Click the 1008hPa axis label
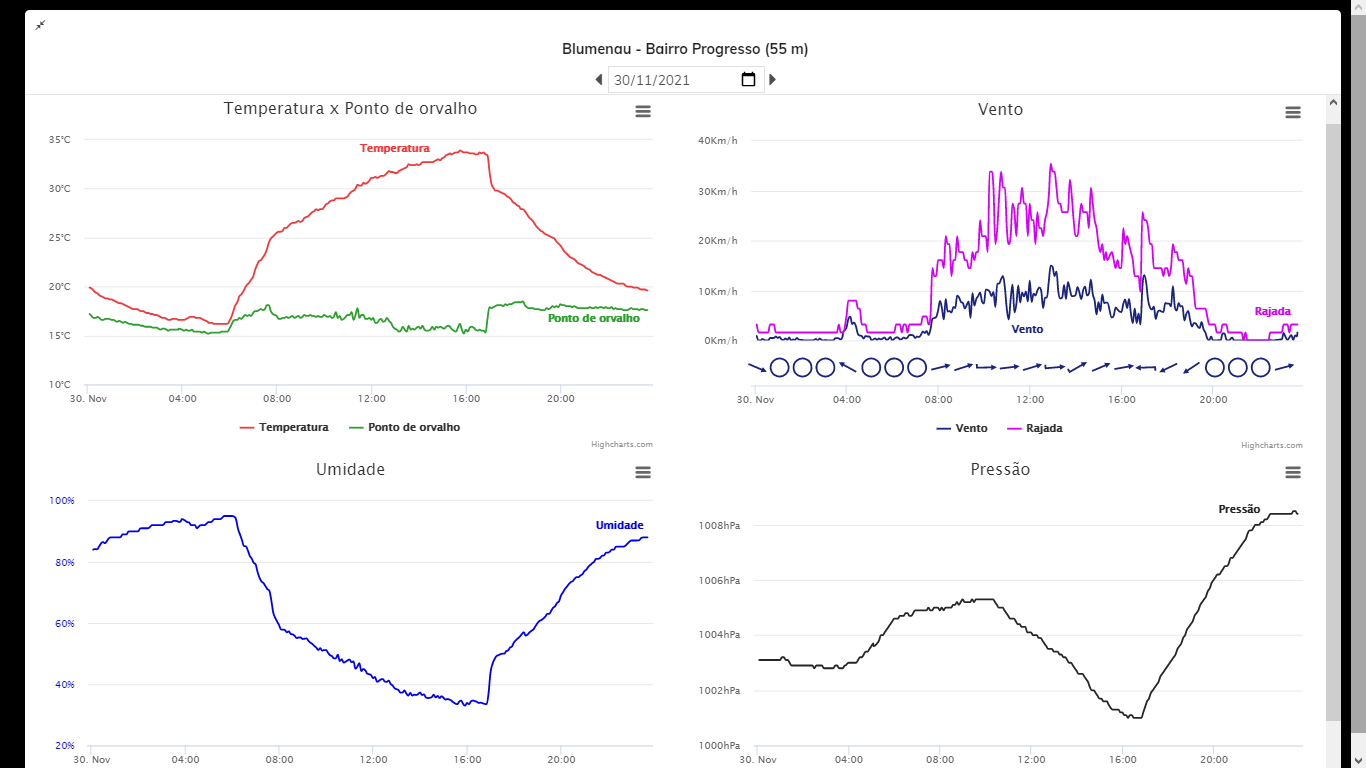Image resolution: width=1366 pixels, height=768 pixels. pyautogui.click(x=721, y=526)
